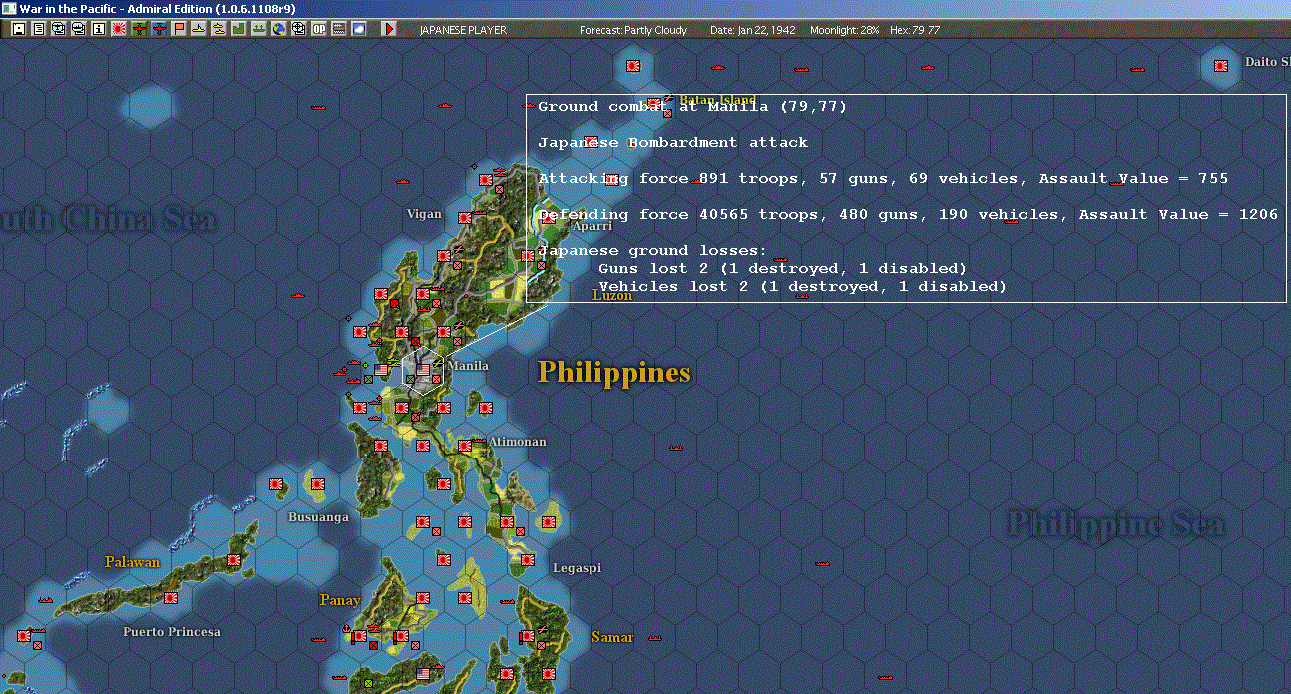
Task: Click the Luzon island label
Action: pos(612,296)
